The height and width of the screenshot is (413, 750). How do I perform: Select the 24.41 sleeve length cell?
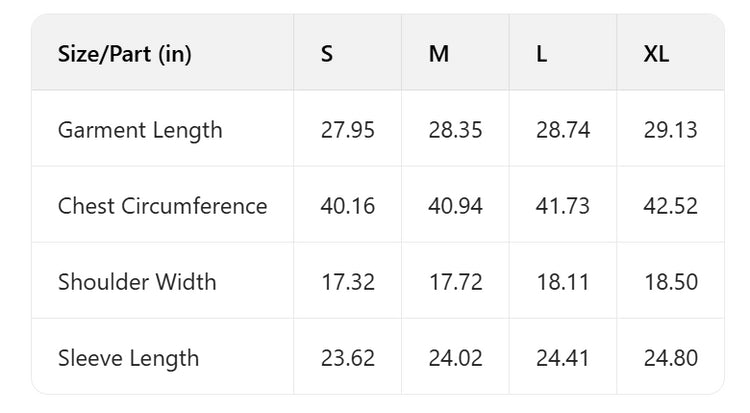[563, 358]
